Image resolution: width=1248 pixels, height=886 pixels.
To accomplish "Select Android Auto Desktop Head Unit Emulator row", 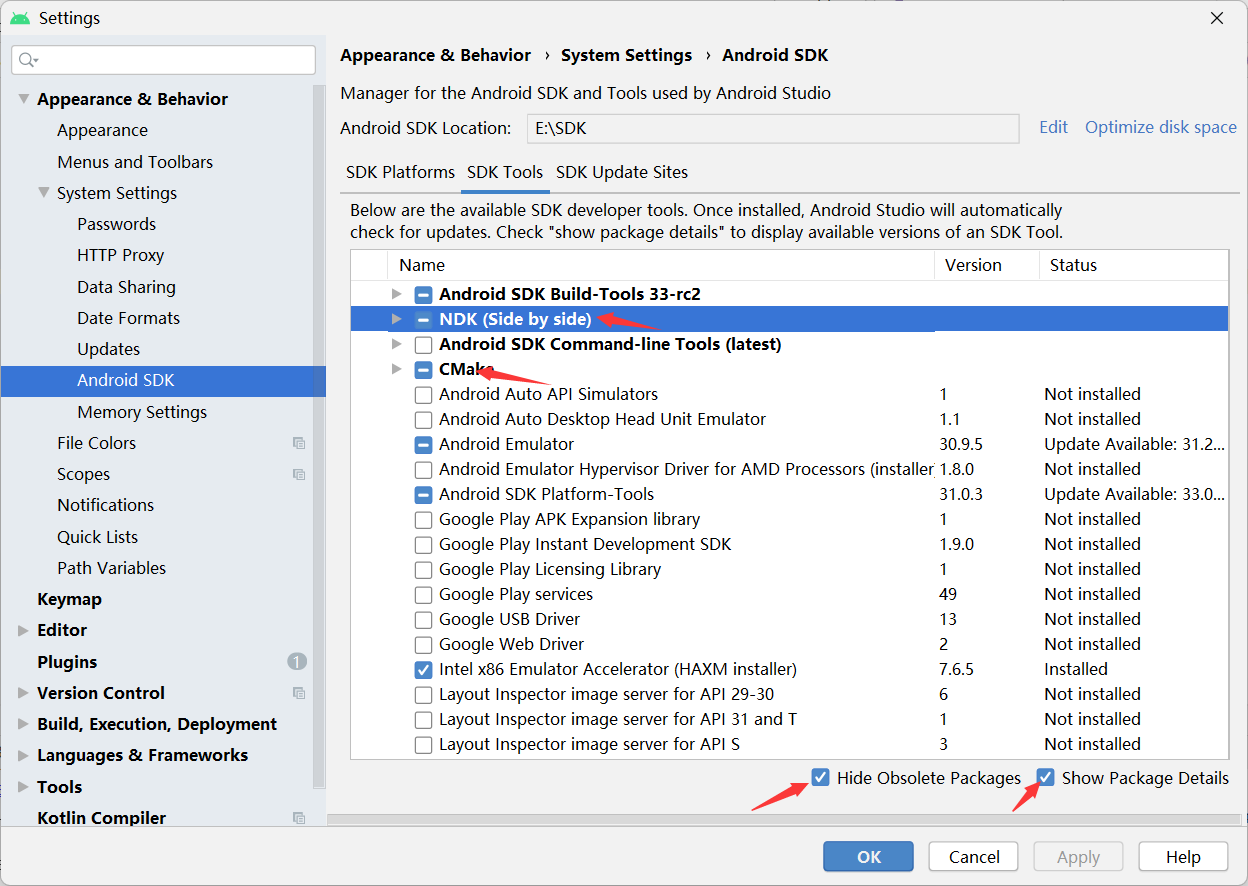I will 789,419.
